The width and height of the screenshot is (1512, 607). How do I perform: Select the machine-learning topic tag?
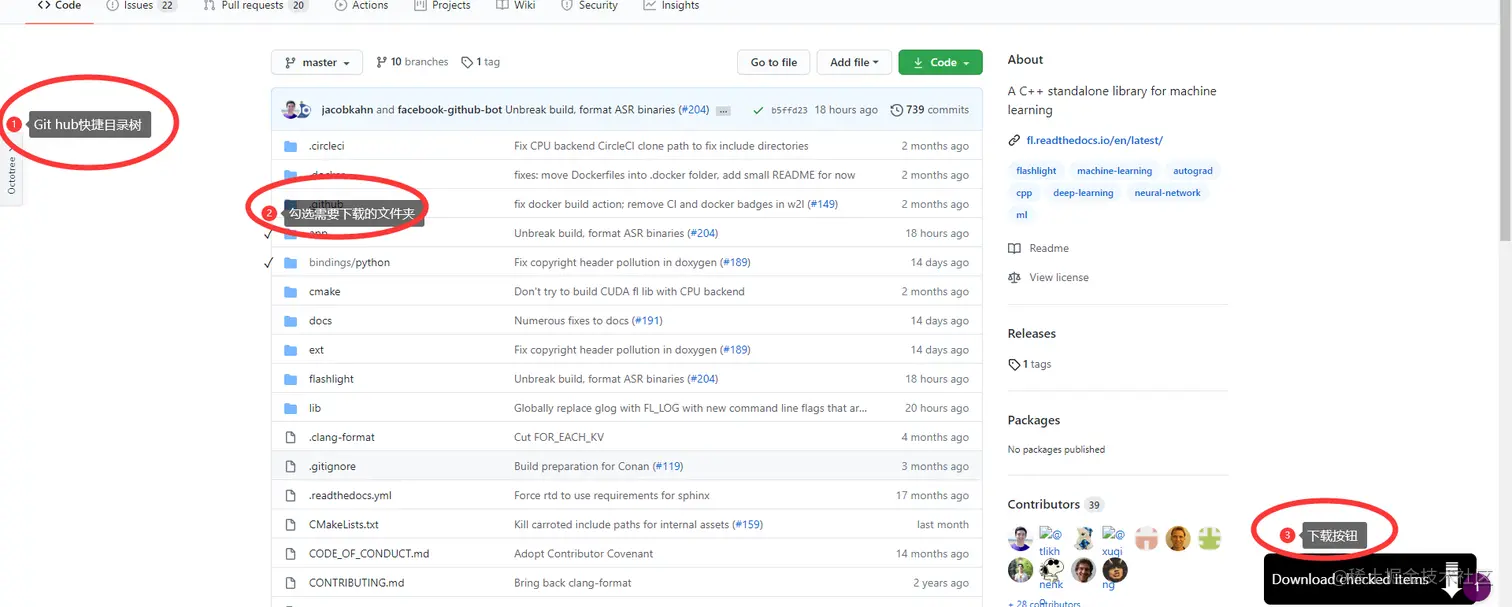[x=1114, y=171]
